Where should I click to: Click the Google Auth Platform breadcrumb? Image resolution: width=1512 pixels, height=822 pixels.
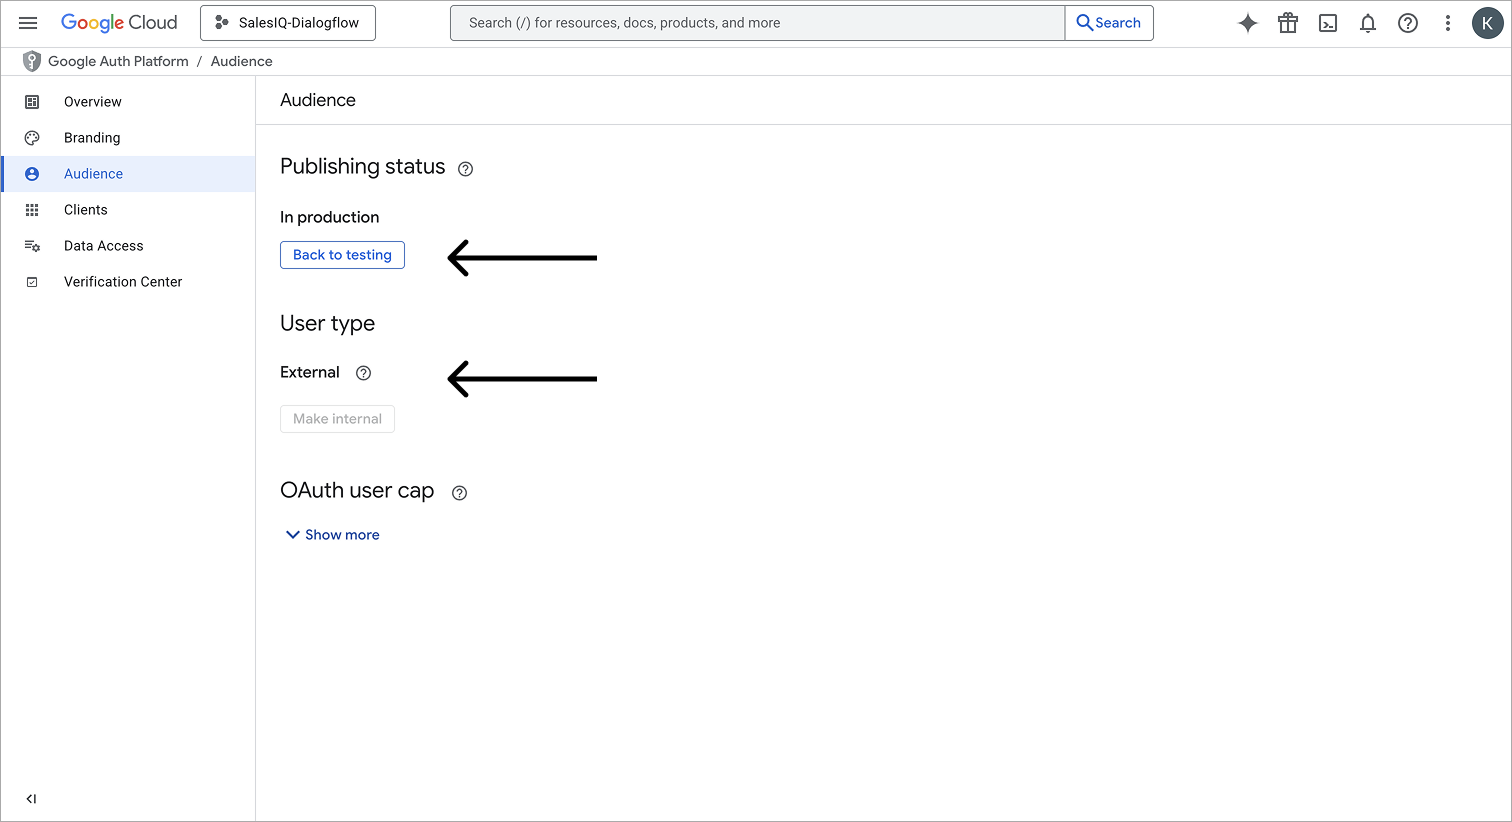[x=118, y=61]
